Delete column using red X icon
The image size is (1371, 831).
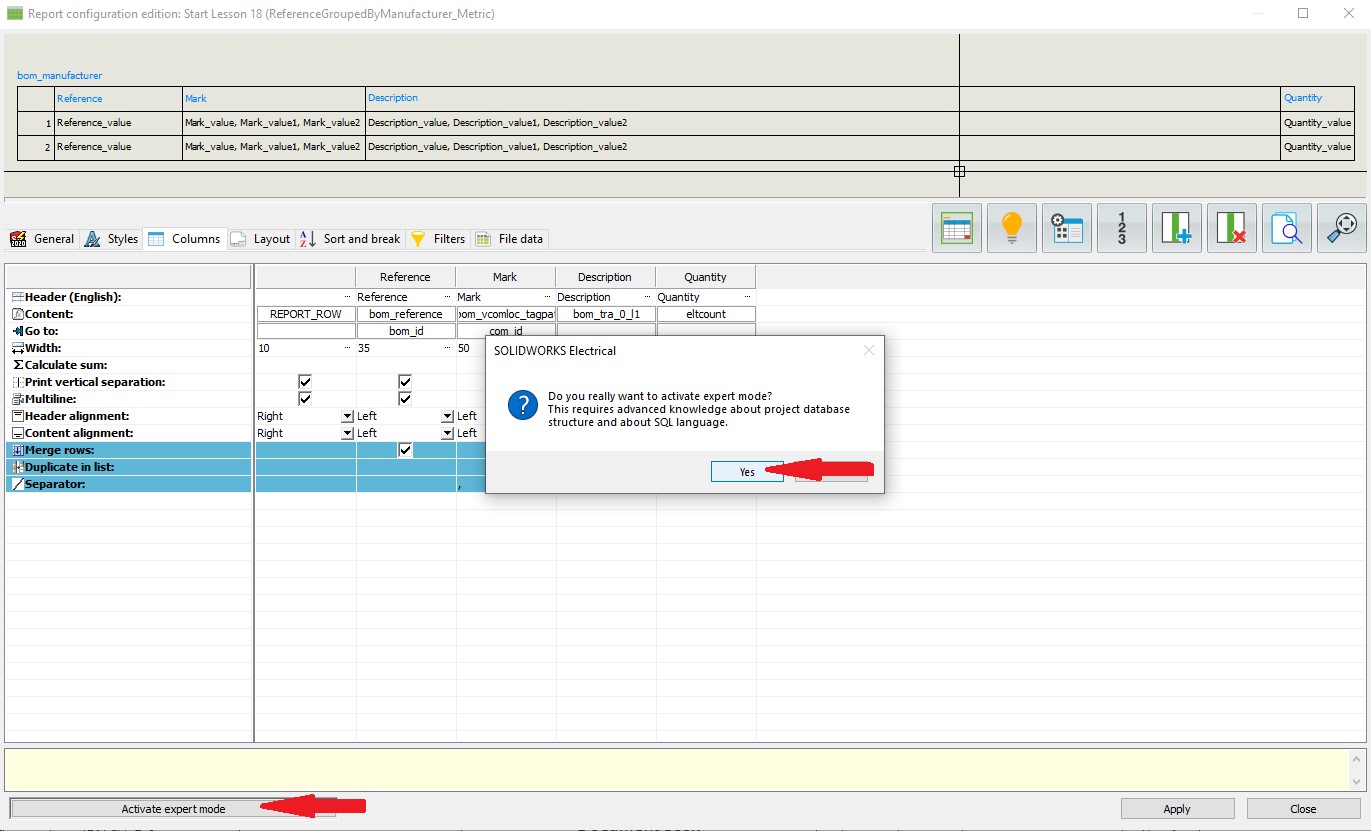click(x=1231, y=228)
